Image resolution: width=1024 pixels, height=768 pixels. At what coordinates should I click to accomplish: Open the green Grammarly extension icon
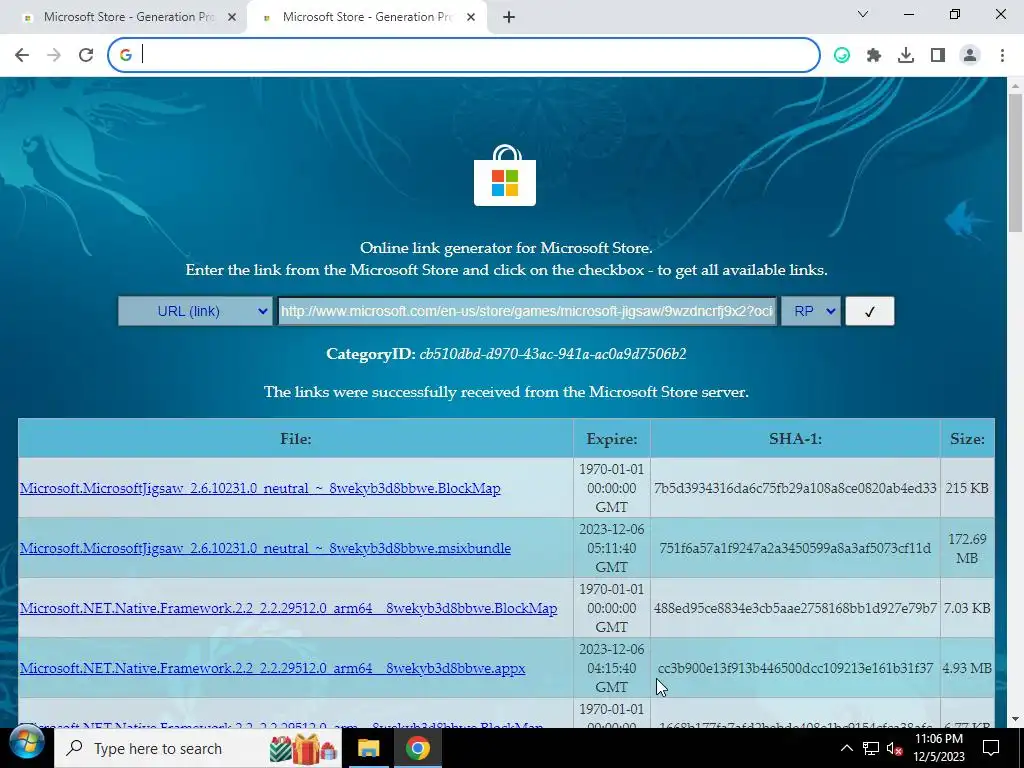click(842, 56)
